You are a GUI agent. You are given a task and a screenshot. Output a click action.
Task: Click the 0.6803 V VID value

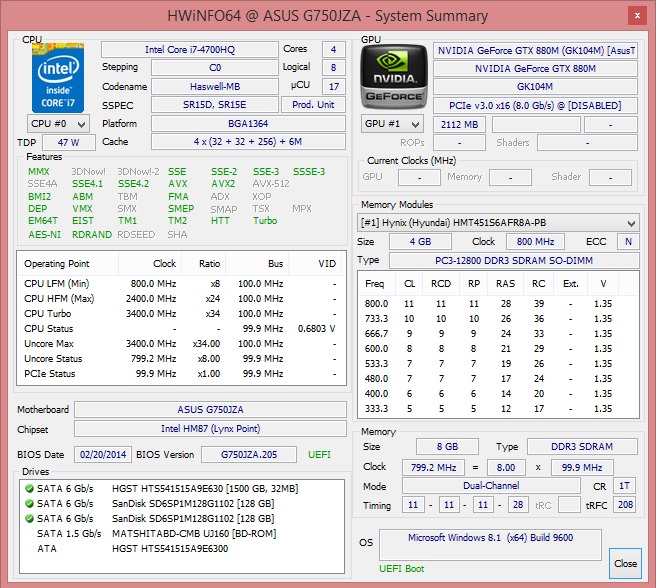(x=316, y=329)
